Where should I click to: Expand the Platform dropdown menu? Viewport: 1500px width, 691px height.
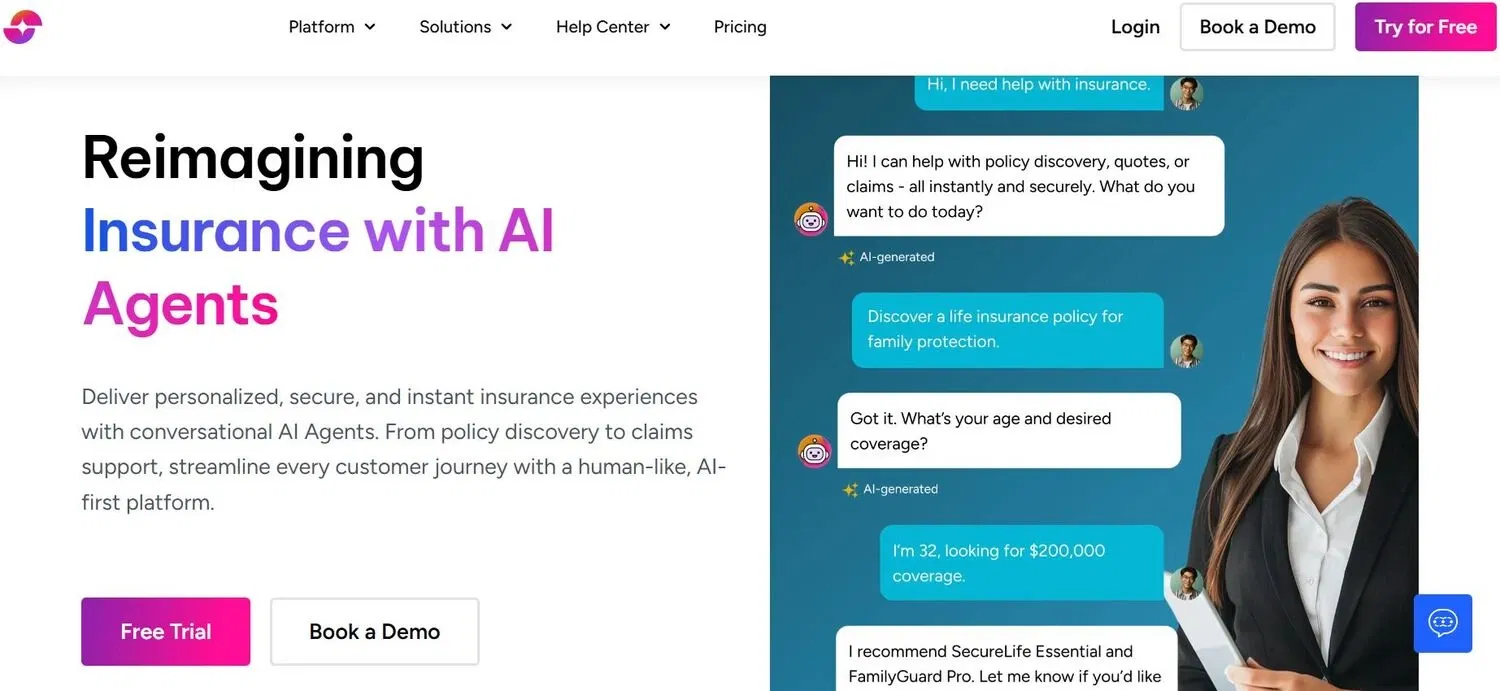[x=332, y=27]
